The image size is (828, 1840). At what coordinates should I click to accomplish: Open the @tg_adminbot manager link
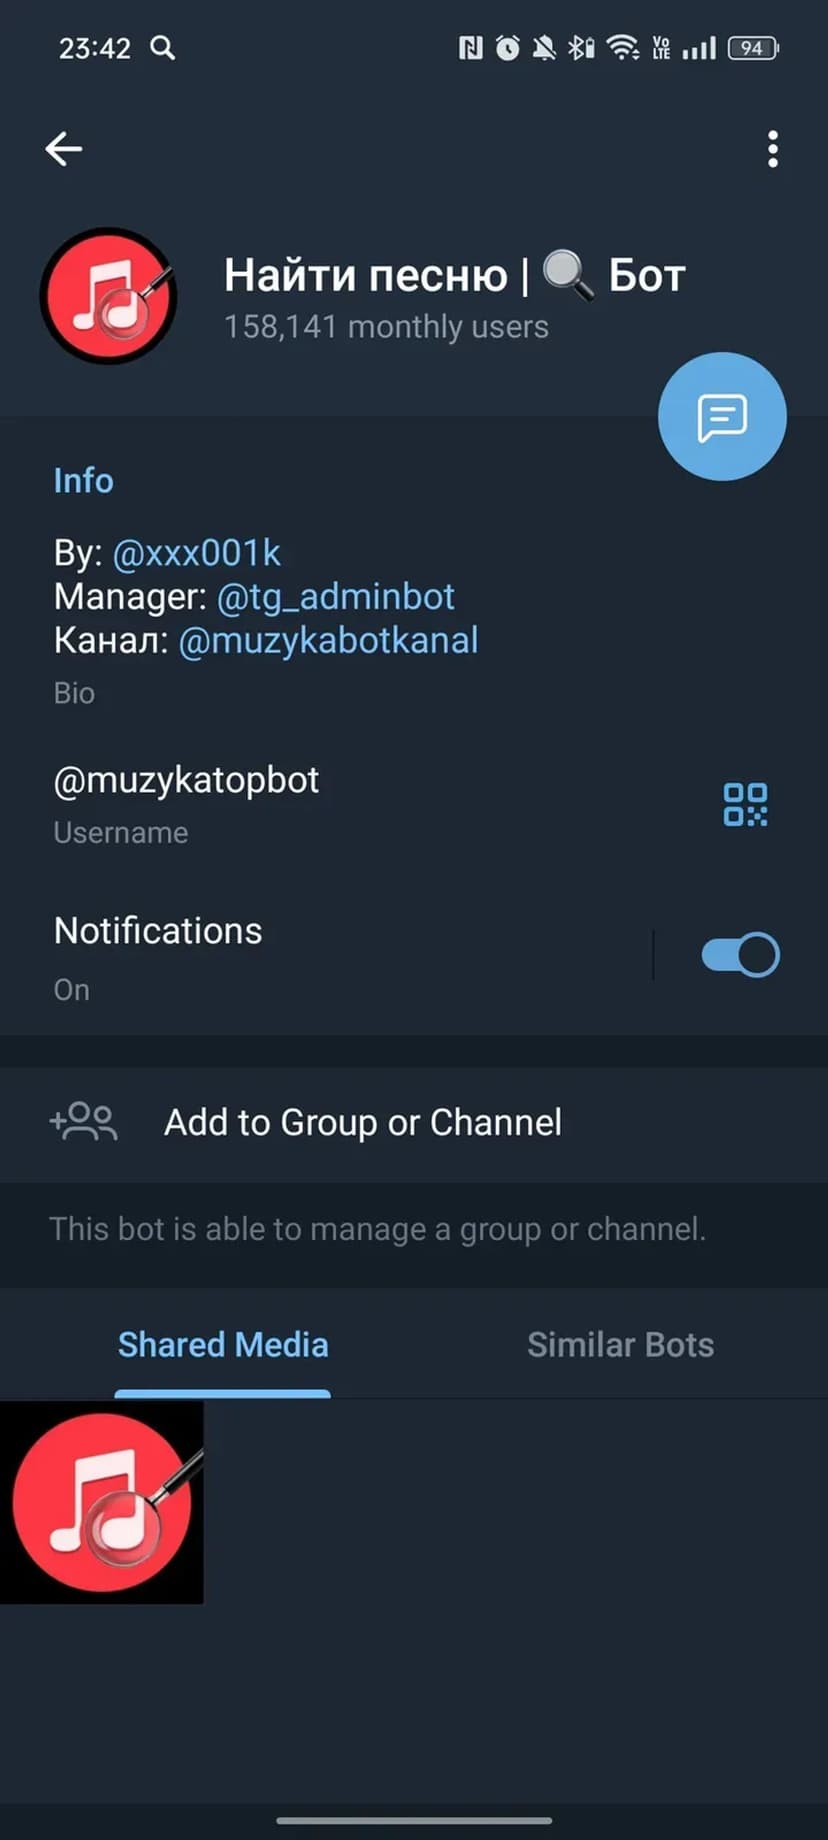[x=336, y=597]
